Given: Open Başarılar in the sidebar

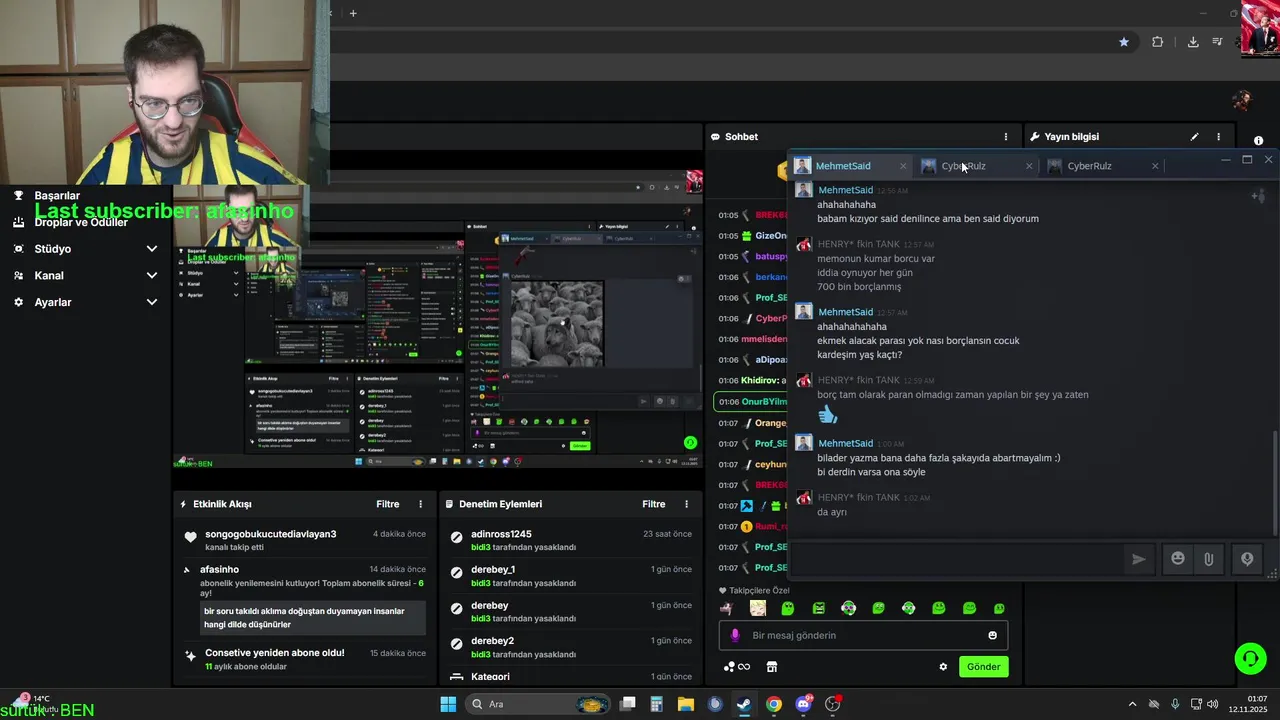Looking at the screenshot, I should pyautogui.click(x=57, y=196).
